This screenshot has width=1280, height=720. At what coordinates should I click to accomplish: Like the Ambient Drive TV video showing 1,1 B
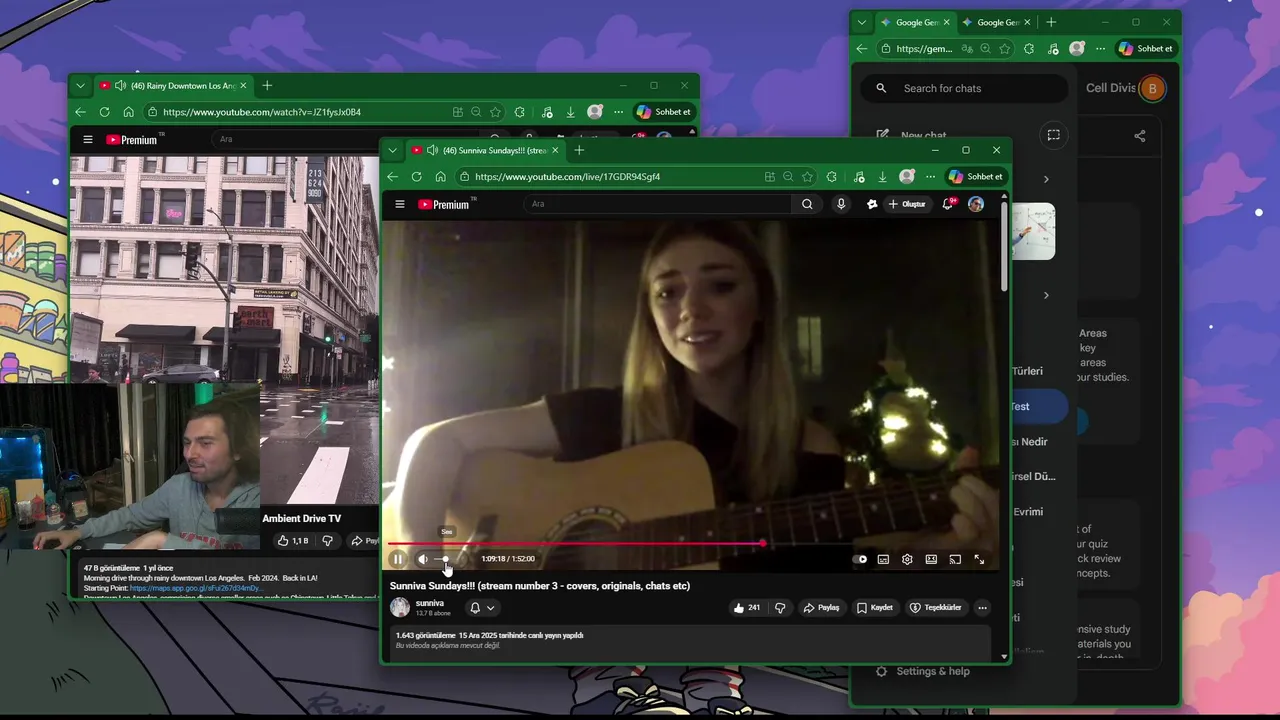(x=293, y=541)
